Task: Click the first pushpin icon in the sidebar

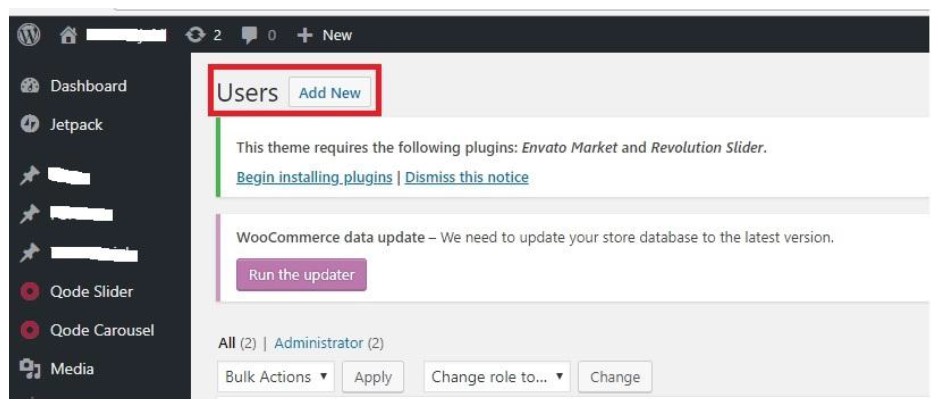Action: click(x=29, y=176)
